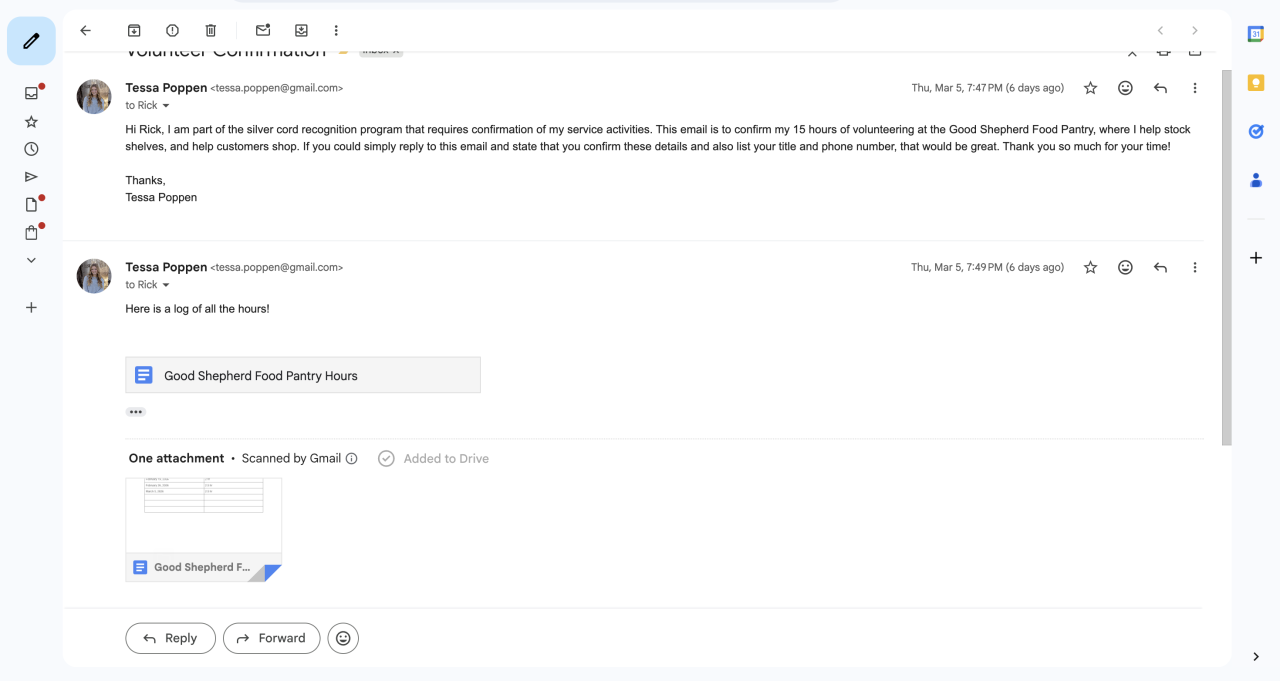The image size is (1280, 681).
Task: Go back to the inbox list
Action: point(86,31)
